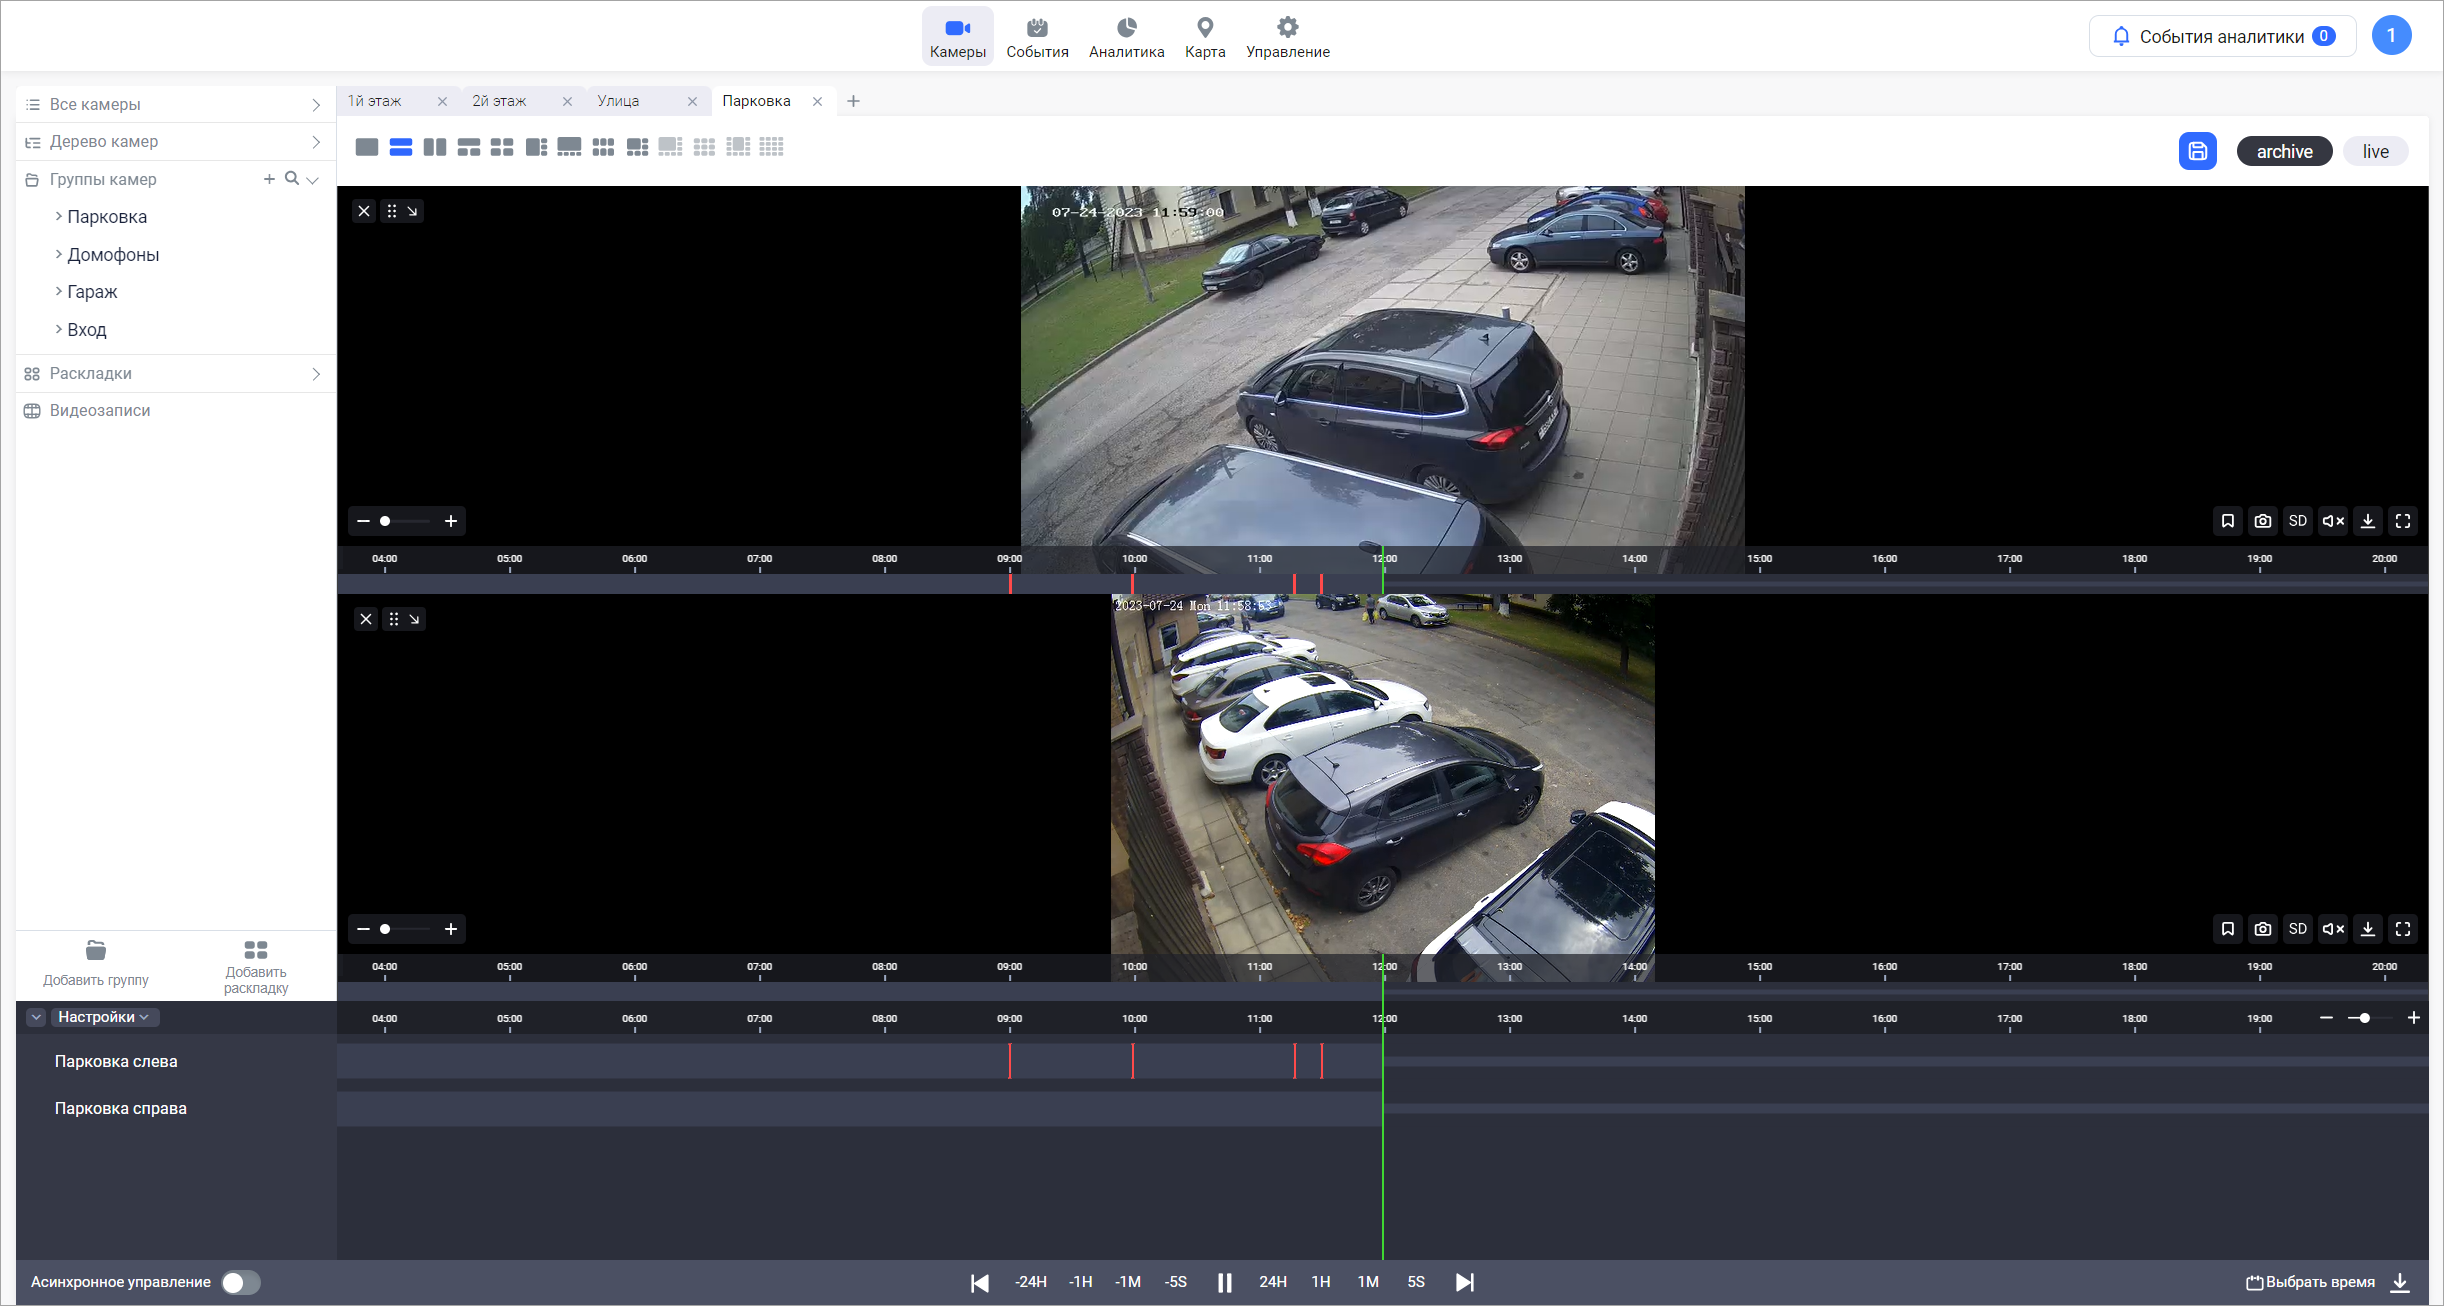Expand the Гараж camera group

(59, 292)
